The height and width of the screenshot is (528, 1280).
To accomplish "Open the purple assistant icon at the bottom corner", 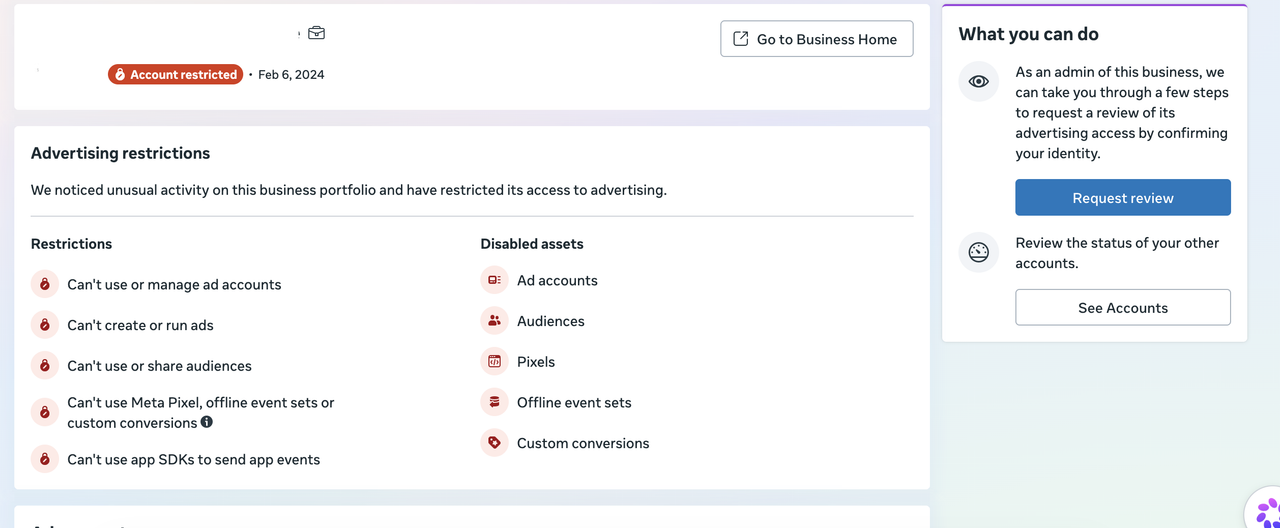I will point(1266,512).
